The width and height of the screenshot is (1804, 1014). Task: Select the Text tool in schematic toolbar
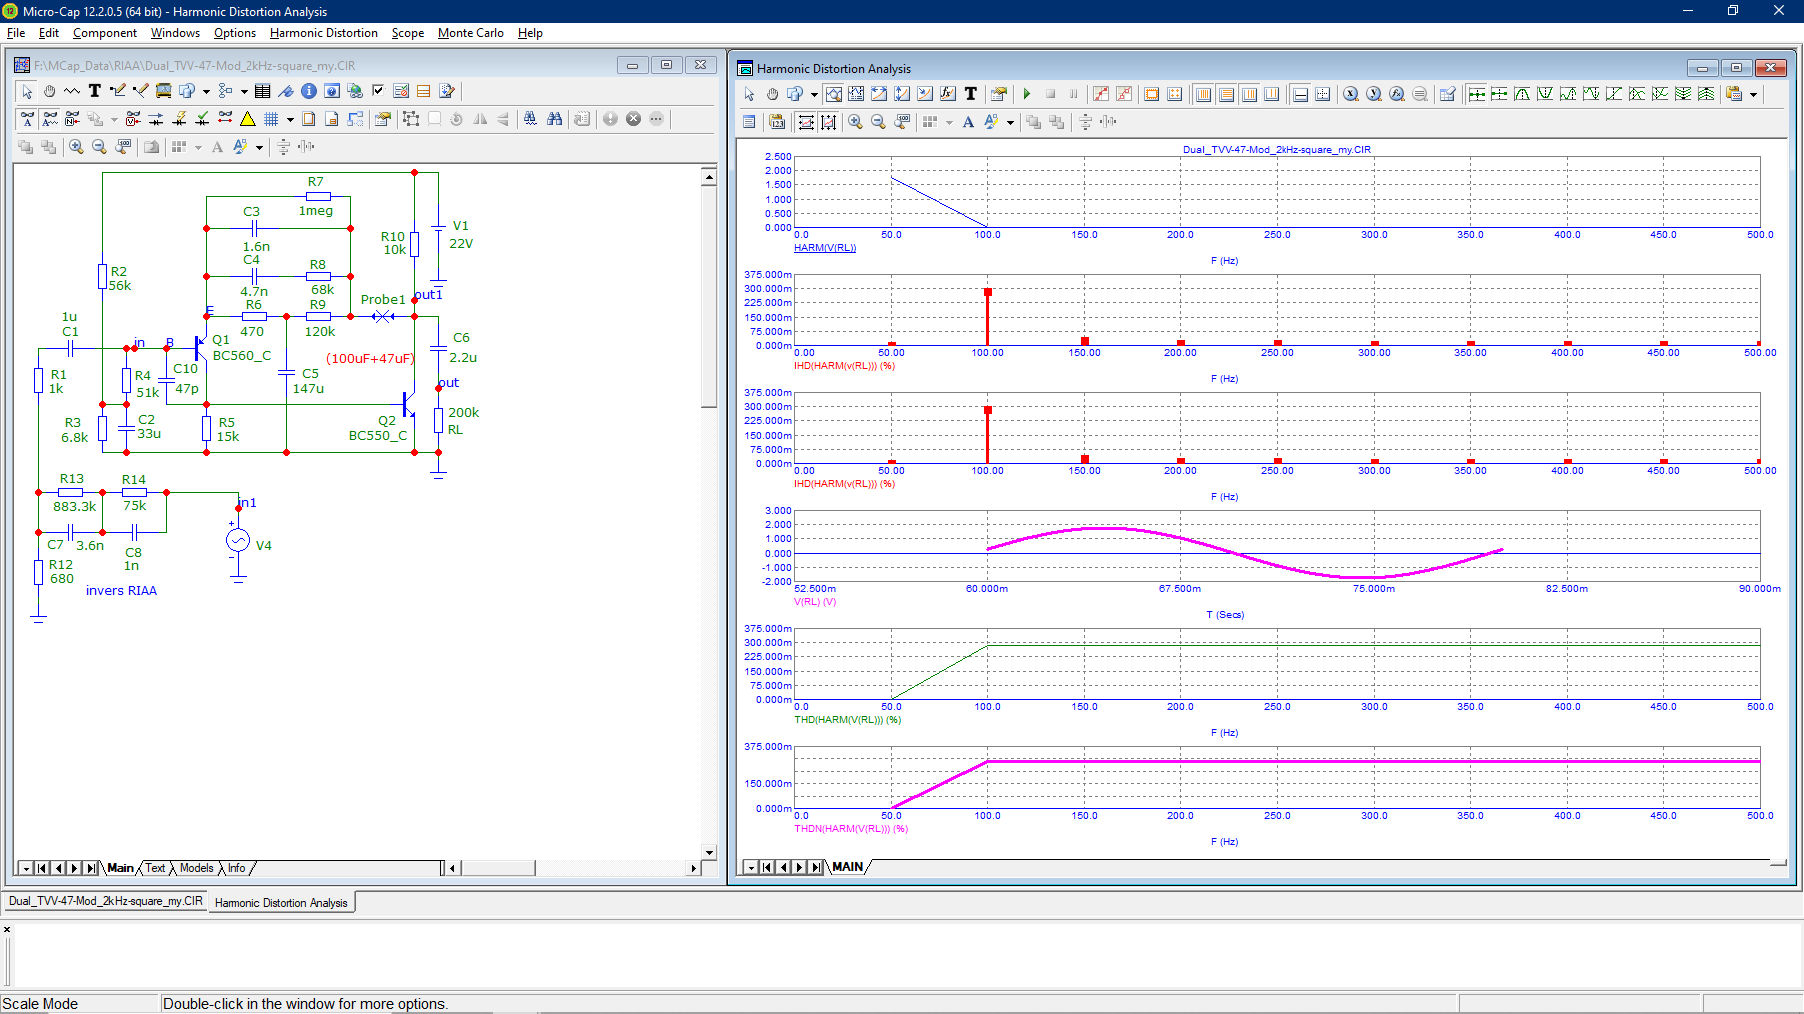94,91
